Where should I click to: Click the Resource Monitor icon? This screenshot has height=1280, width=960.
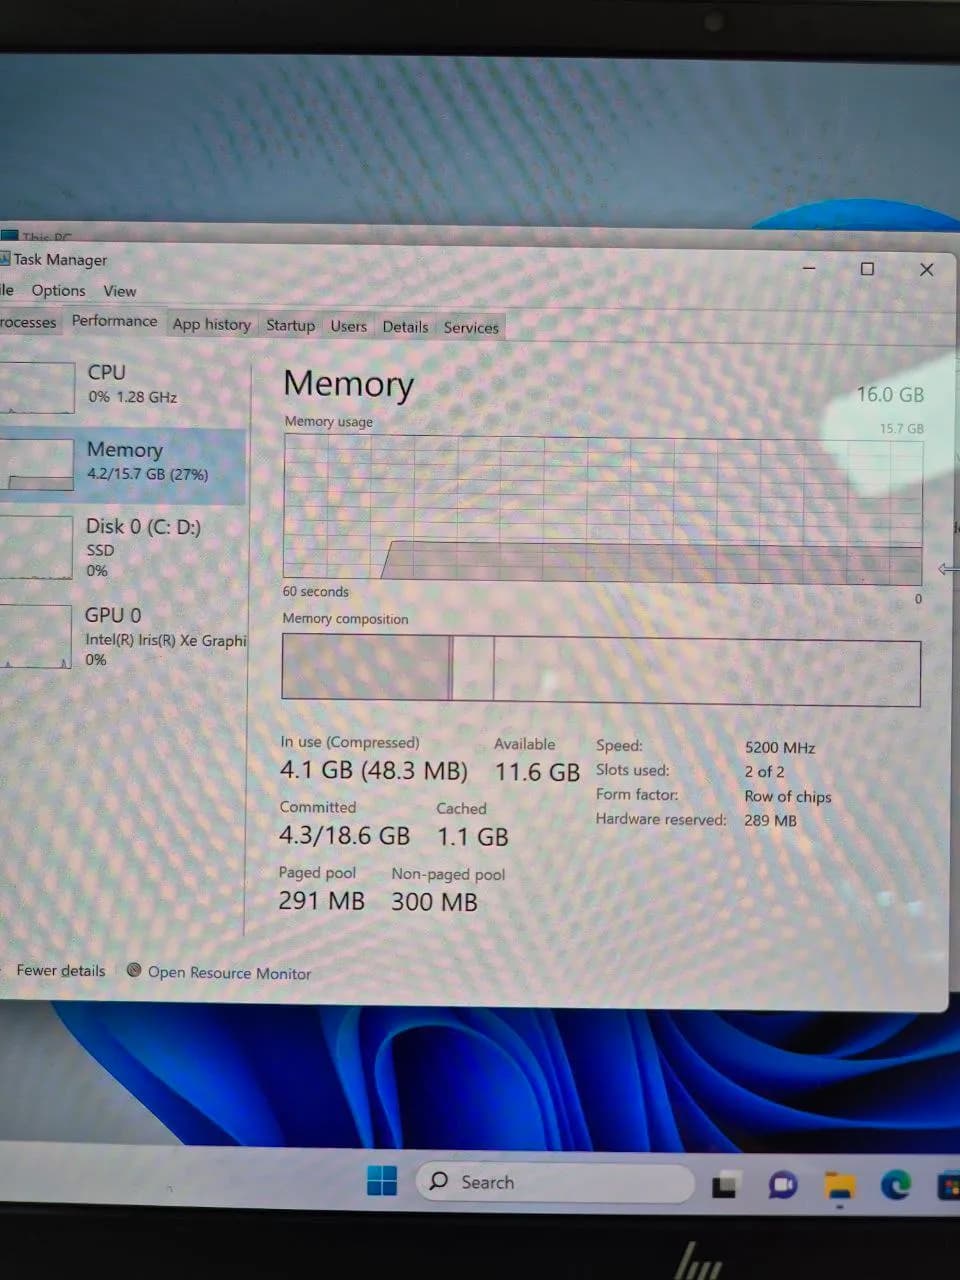(x=134, y=970)
